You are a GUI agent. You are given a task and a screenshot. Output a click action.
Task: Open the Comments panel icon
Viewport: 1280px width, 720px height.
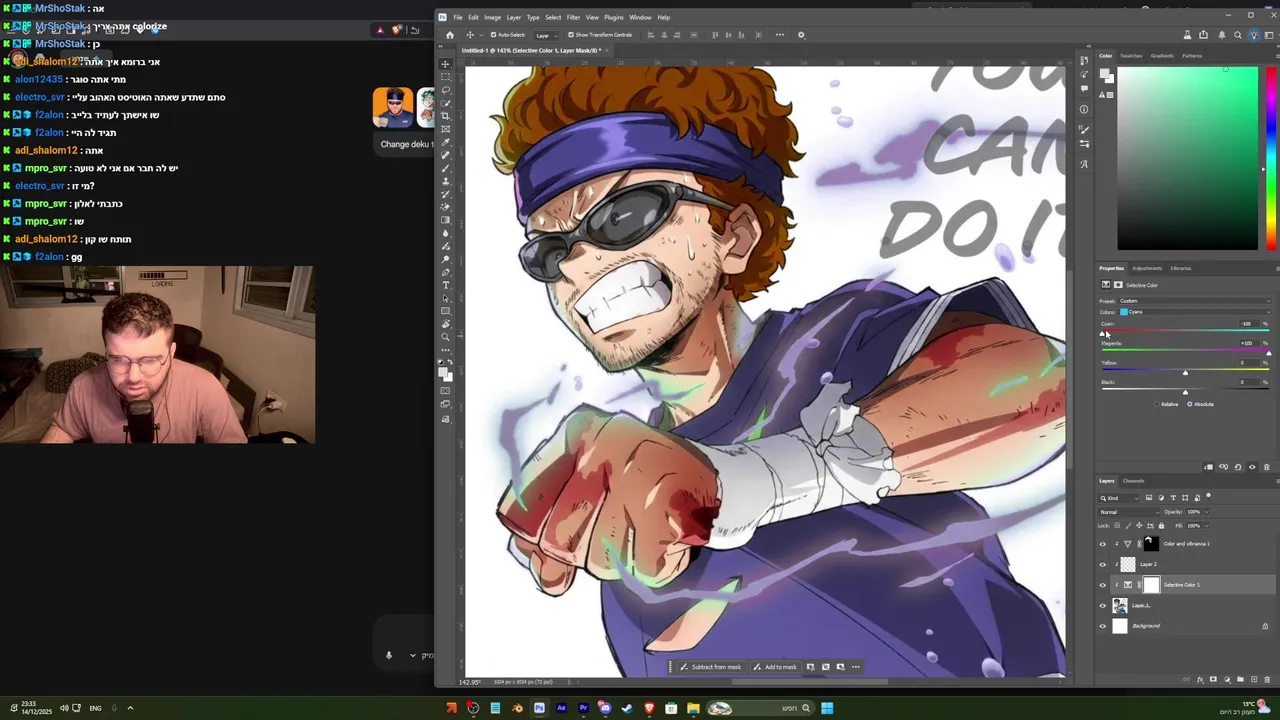(x=1084, y=88)
